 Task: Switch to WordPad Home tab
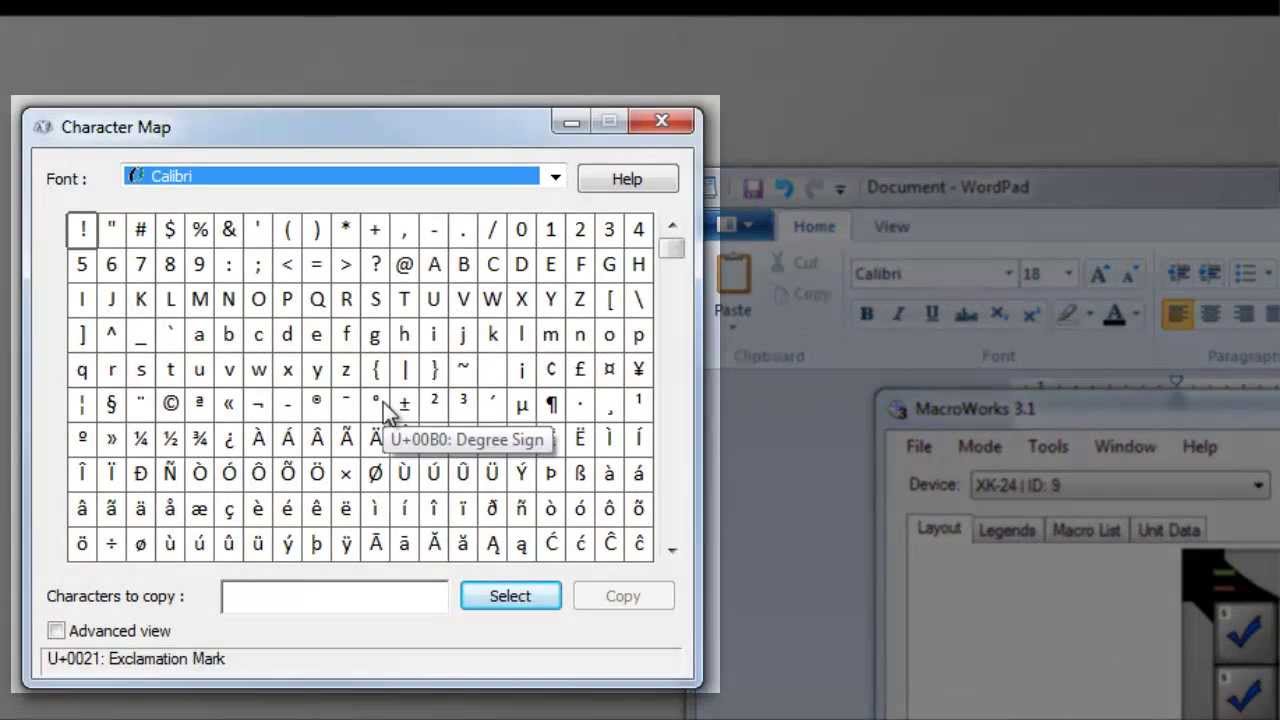[x=814, y=227]
